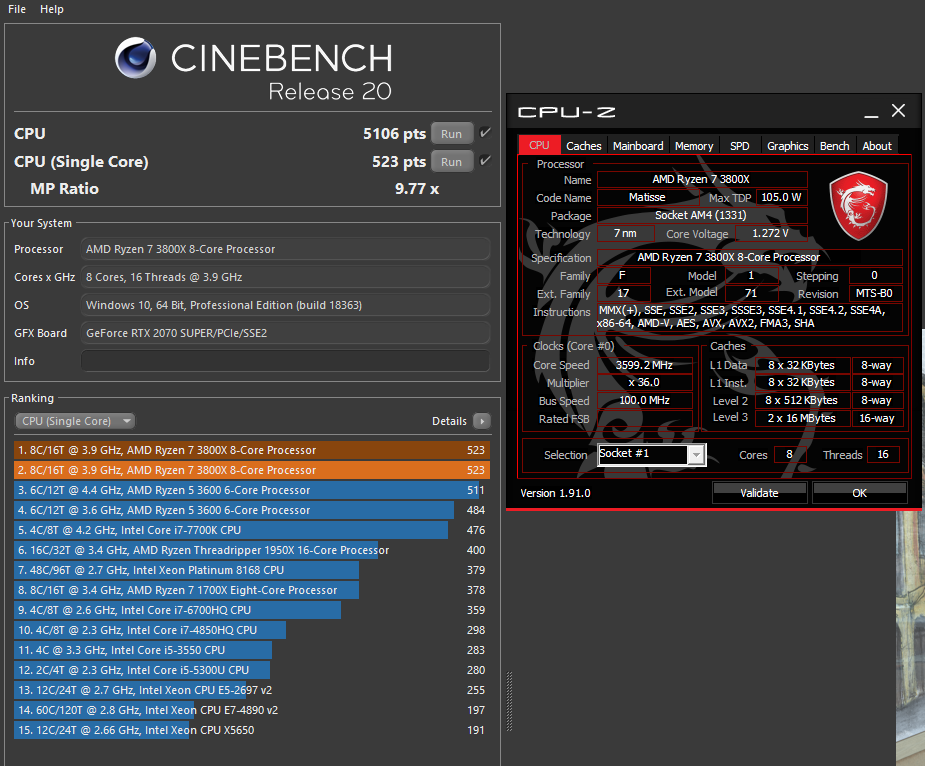This screenshot has height=766, width=925.
Task: Run the CPU multi-core benchmark
Action: (x=452, y=133)
